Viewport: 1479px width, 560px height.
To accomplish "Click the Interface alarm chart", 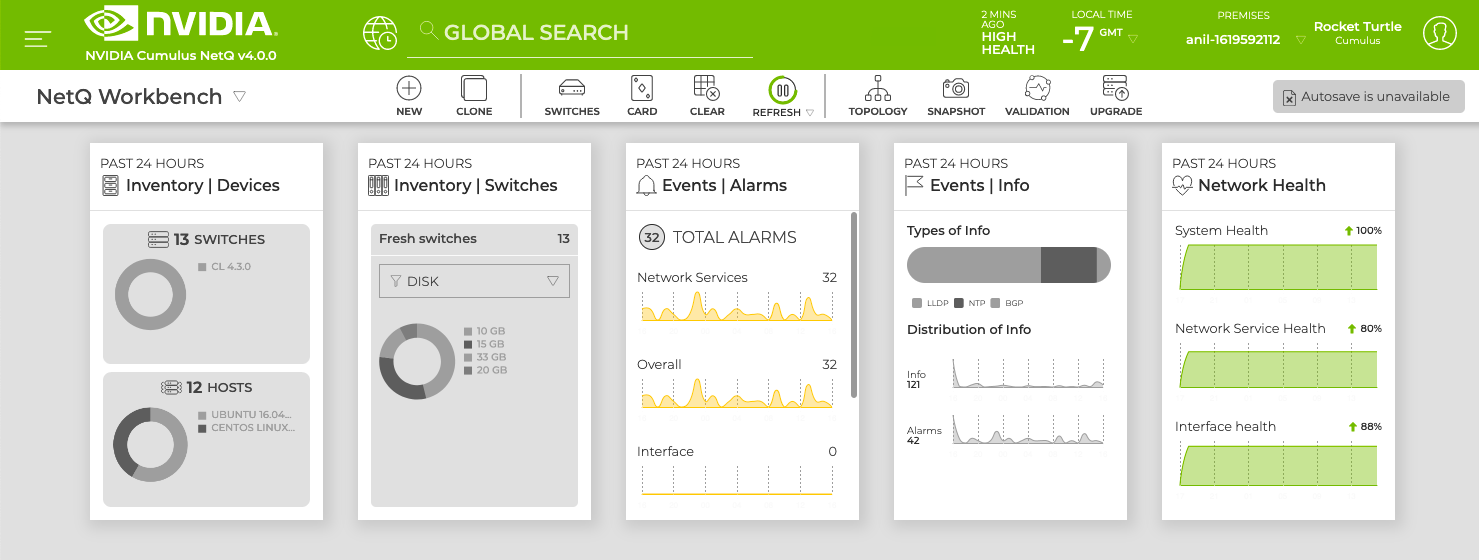I will [737, 479].
